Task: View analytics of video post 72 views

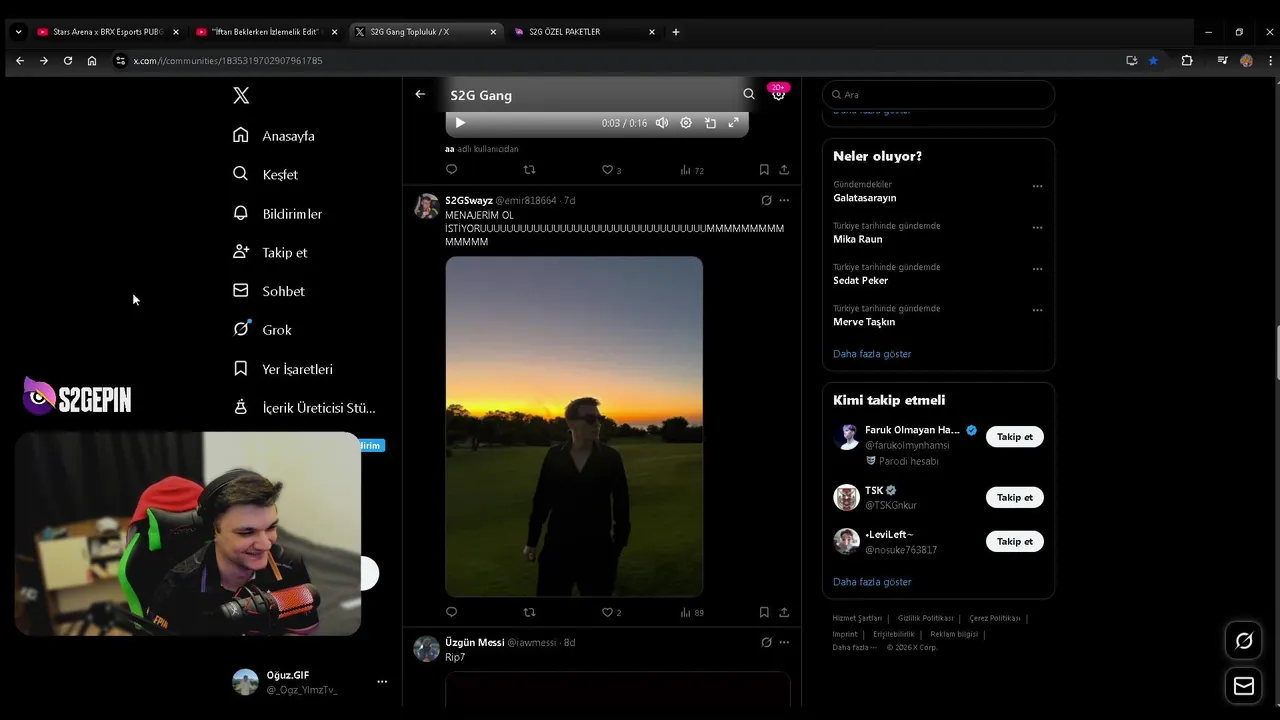Action: (x=692, y=170)
